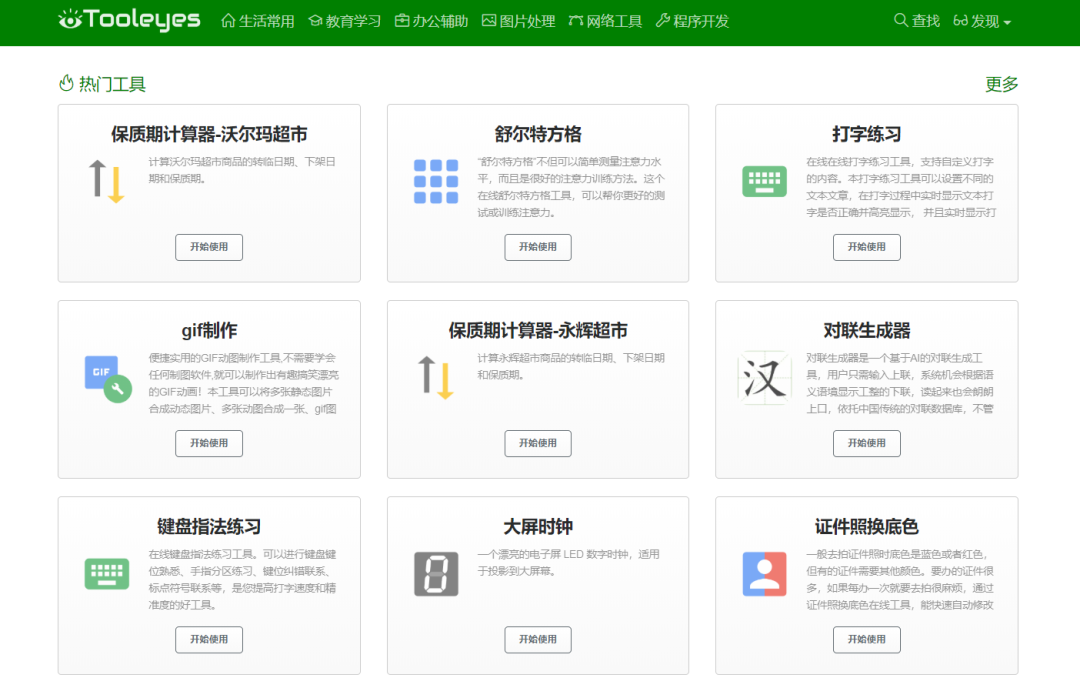Click the keyboard icon for 键盘指法练习
This screenshot has width=1080, height=688.
(107, 574)
